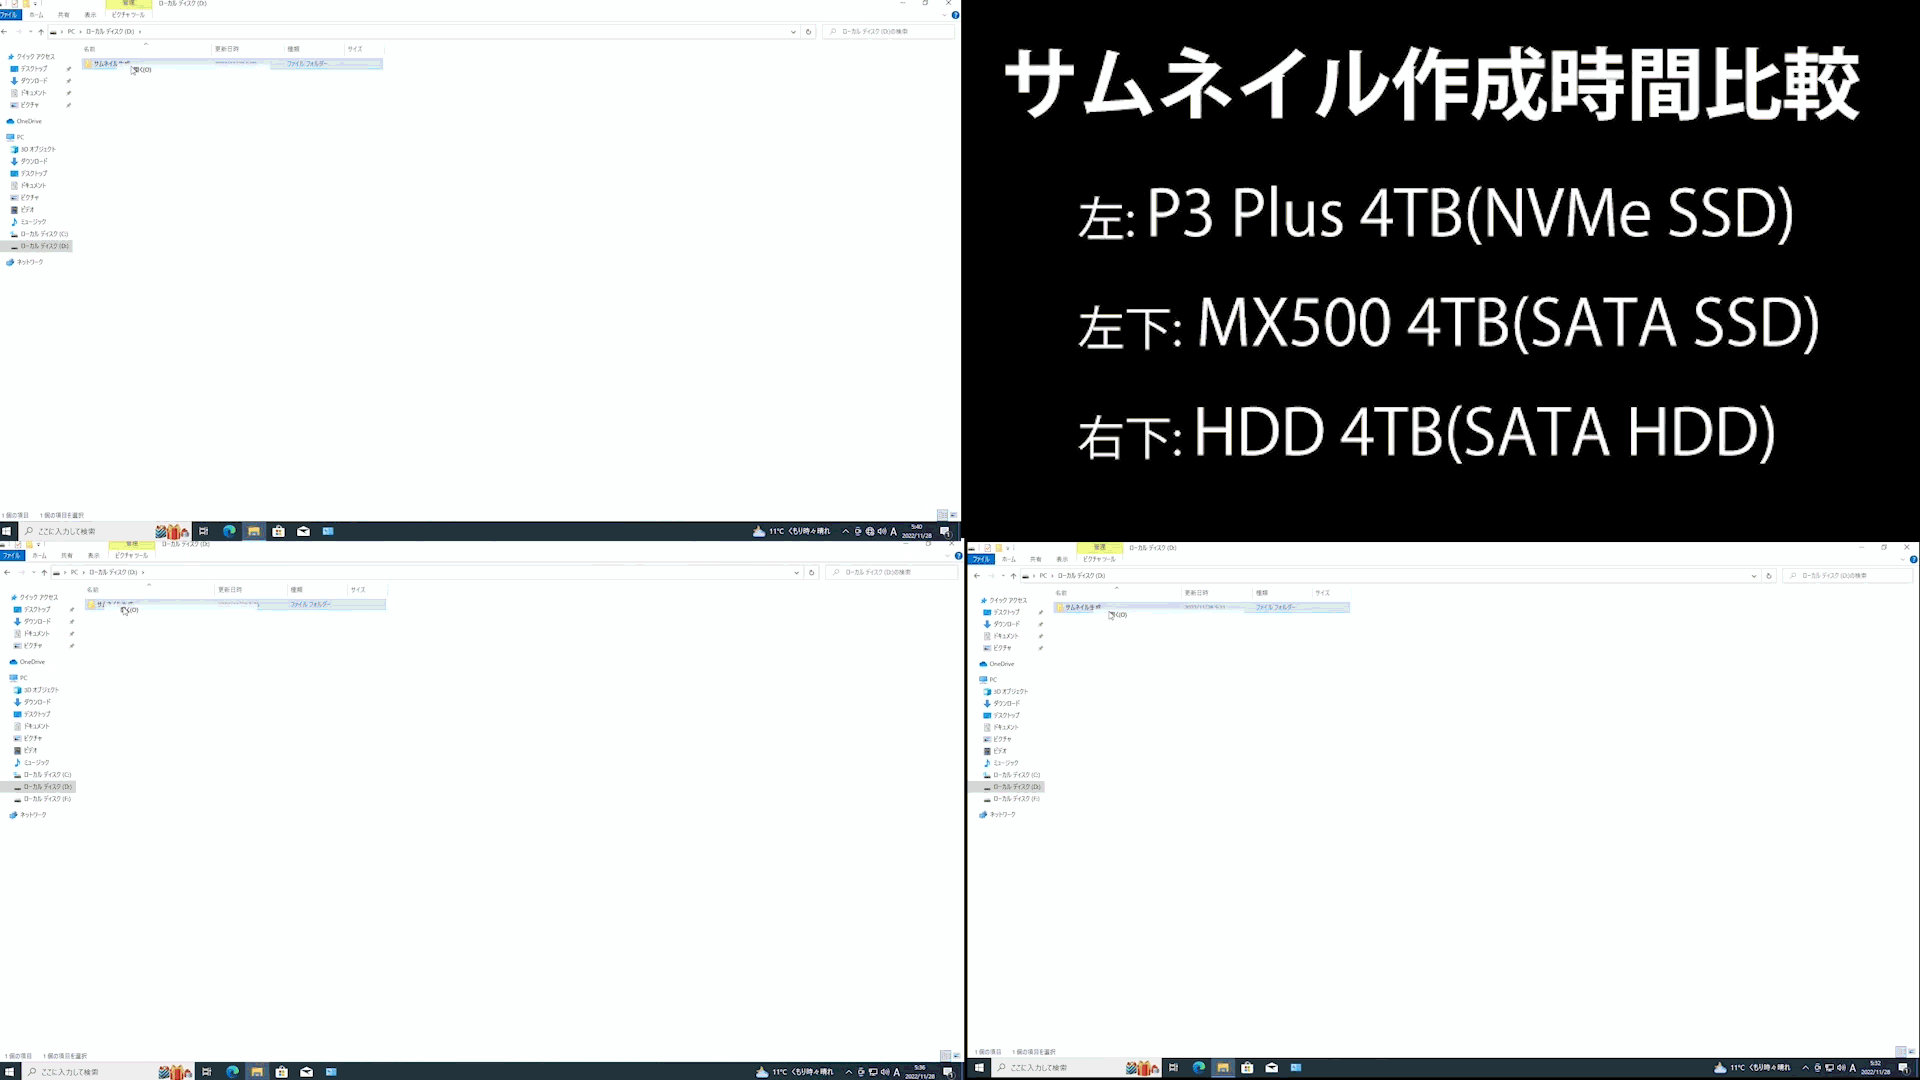1920x1080 pixels.
Task: Open ピクチャ ツール tab in bottom-left Explorer
Action: [131, 556]
